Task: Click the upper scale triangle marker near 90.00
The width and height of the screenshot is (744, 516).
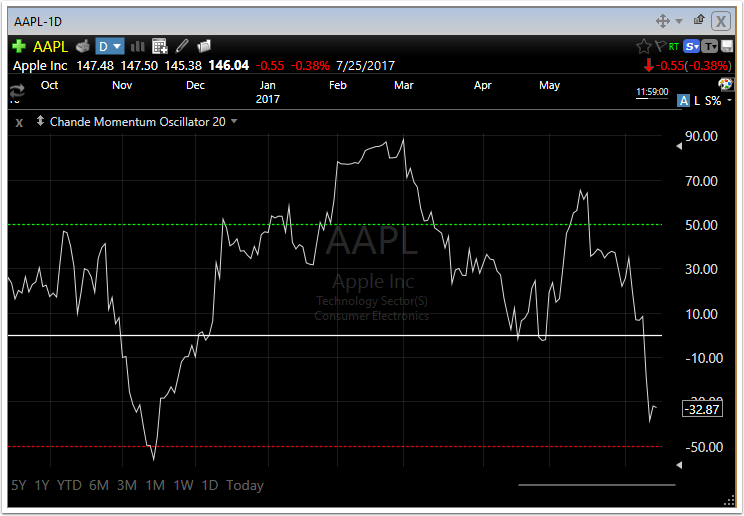Action: tap(679, 147)
